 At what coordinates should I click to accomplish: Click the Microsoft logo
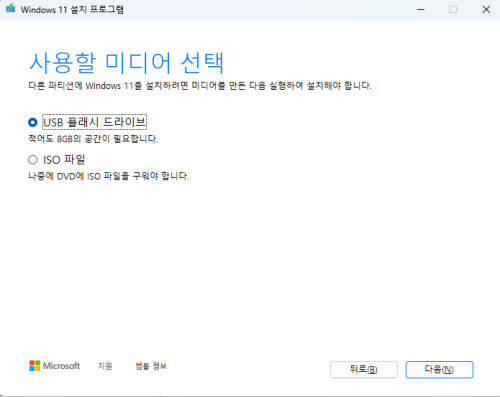pyautogui.click(x=55, y=366)
